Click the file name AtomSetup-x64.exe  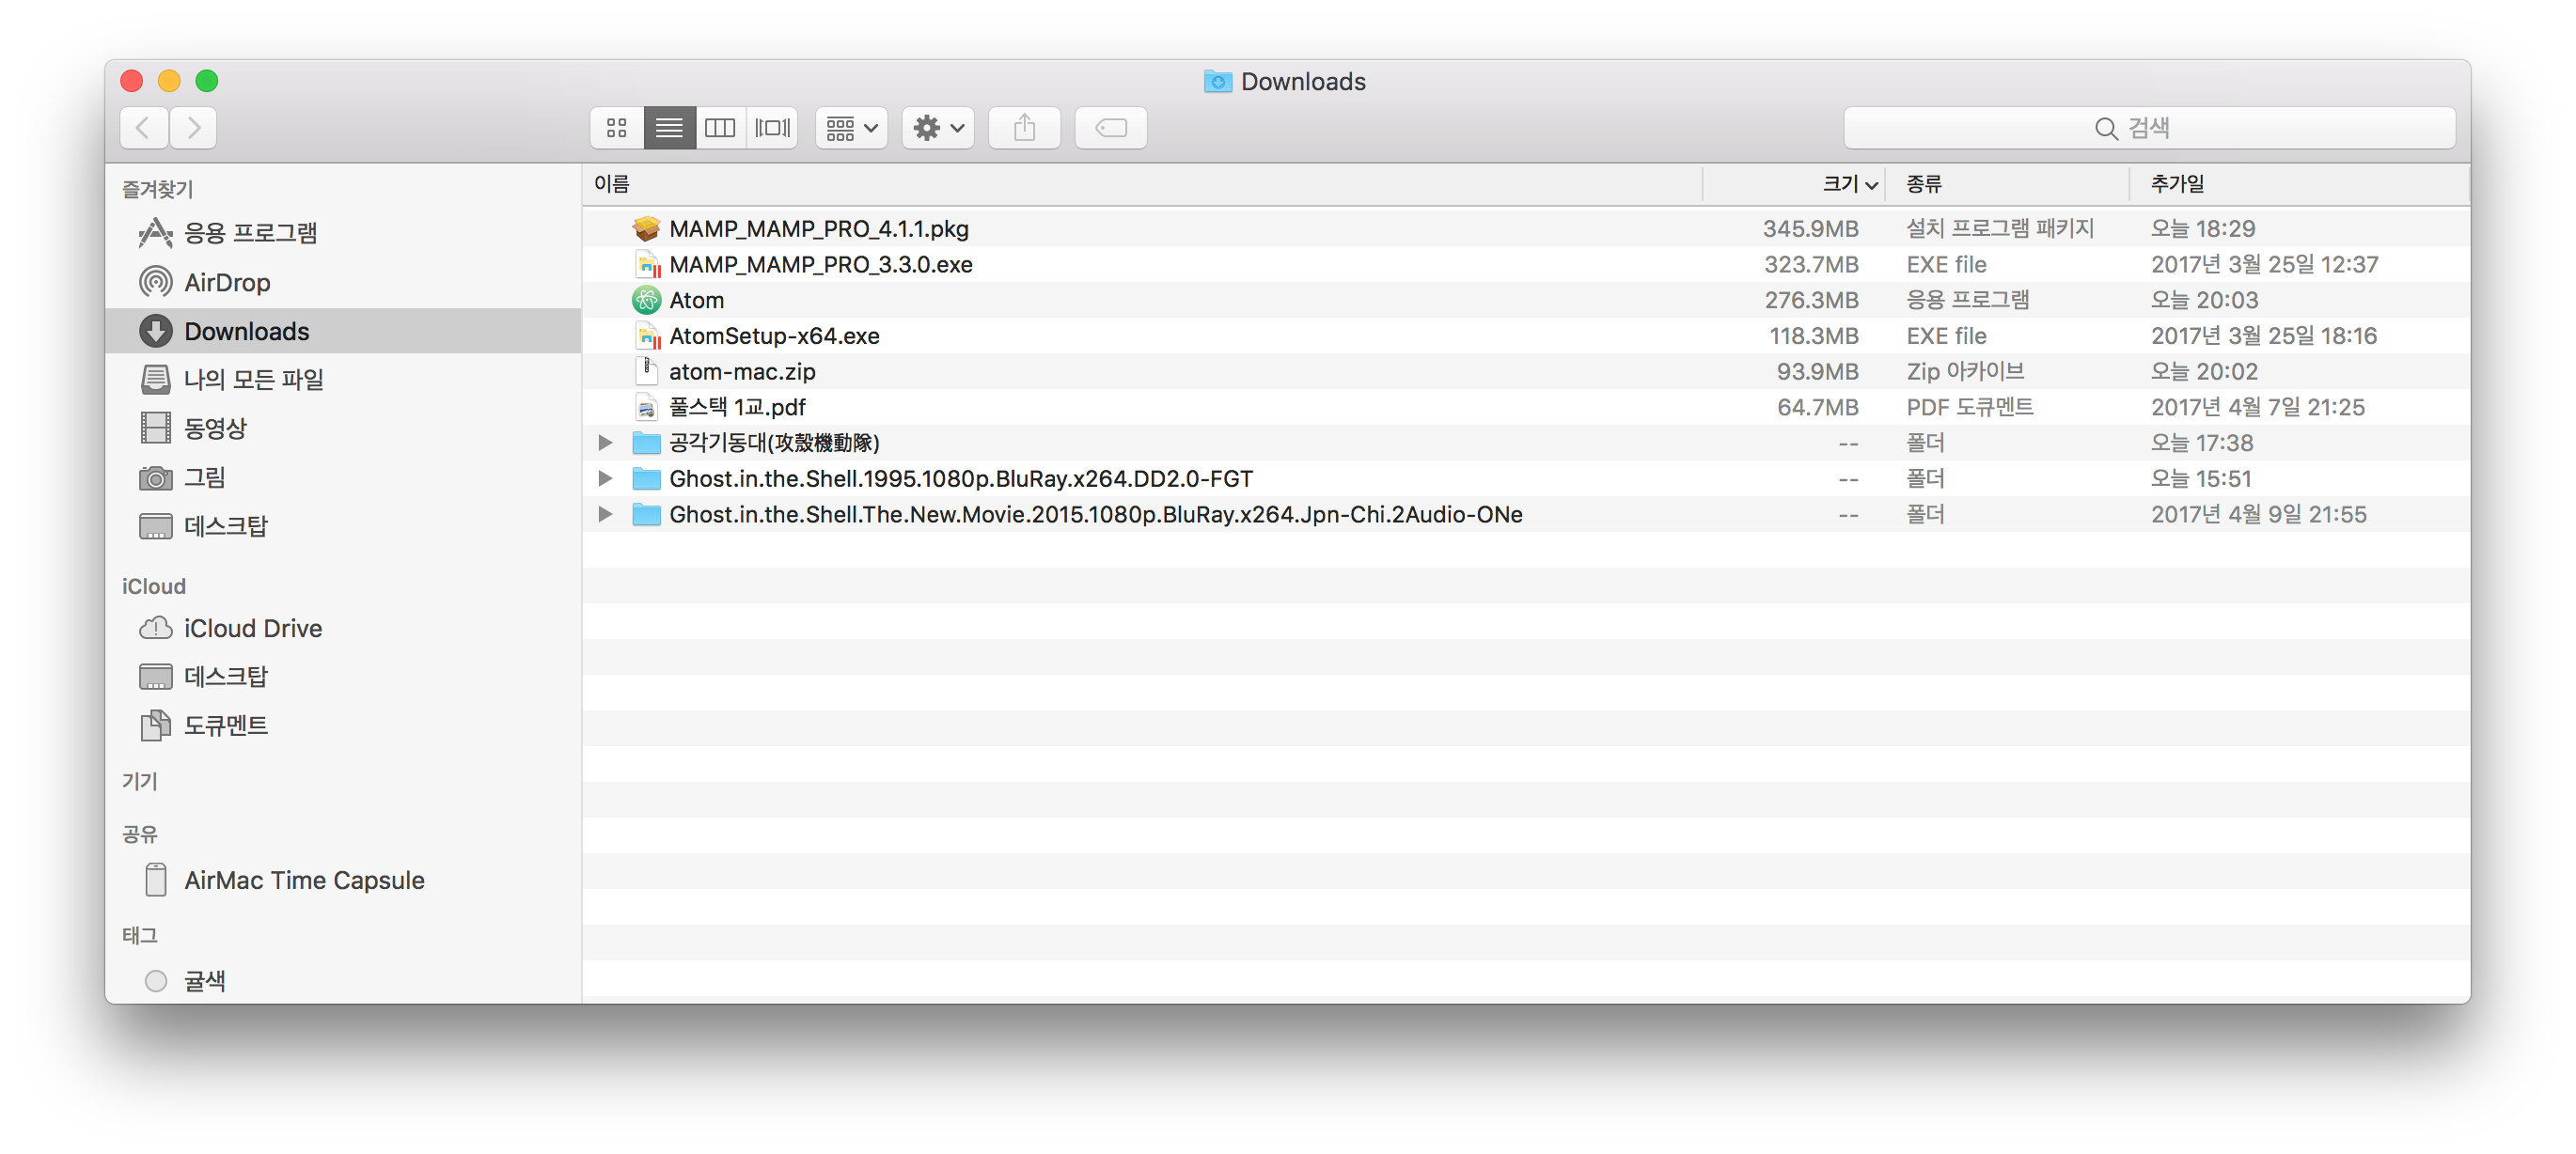[774, 336]
